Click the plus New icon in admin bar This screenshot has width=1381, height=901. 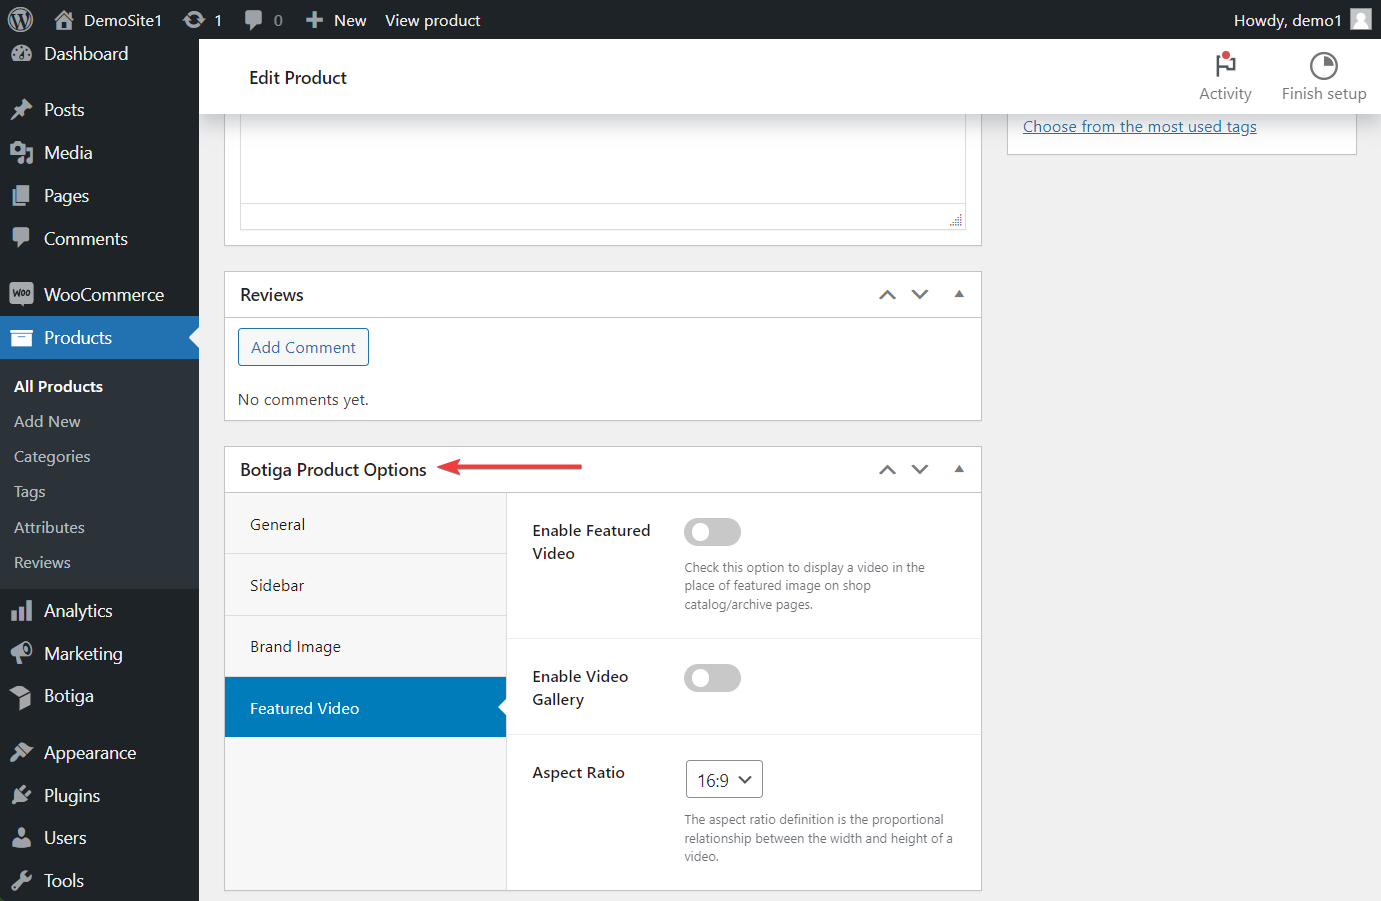click(314, 20)
